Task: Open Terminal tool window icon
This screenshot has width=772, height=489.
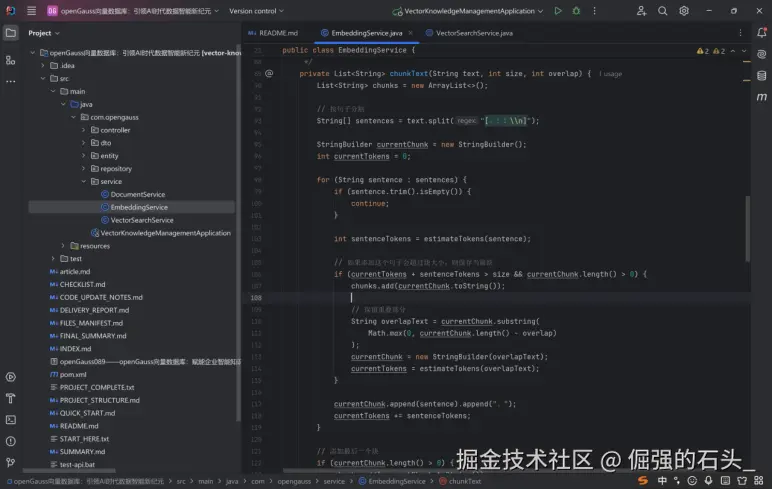Action: coord(10,420)
